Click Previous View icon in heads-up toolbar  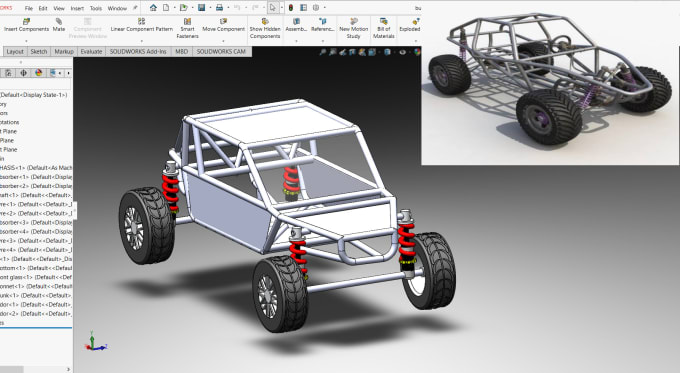click(343, 52)
